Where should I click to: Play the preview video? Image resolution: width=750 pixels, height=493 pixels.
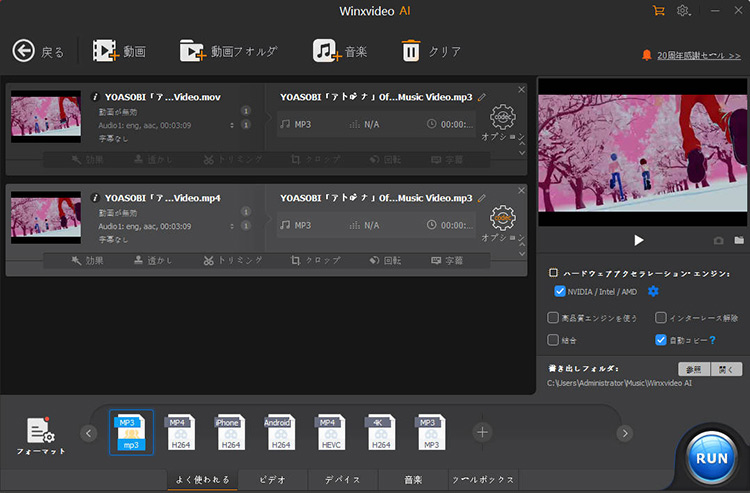point(639,240)
